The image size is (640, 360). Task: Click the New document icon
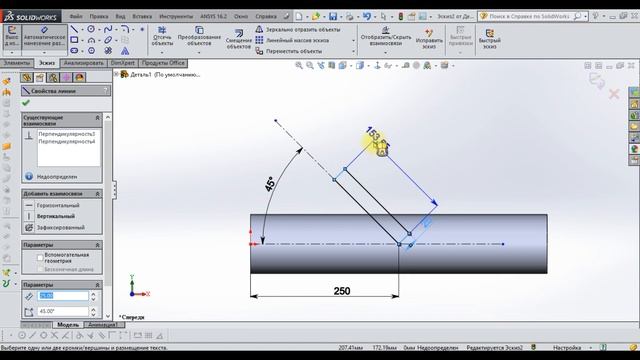point(299,16)
